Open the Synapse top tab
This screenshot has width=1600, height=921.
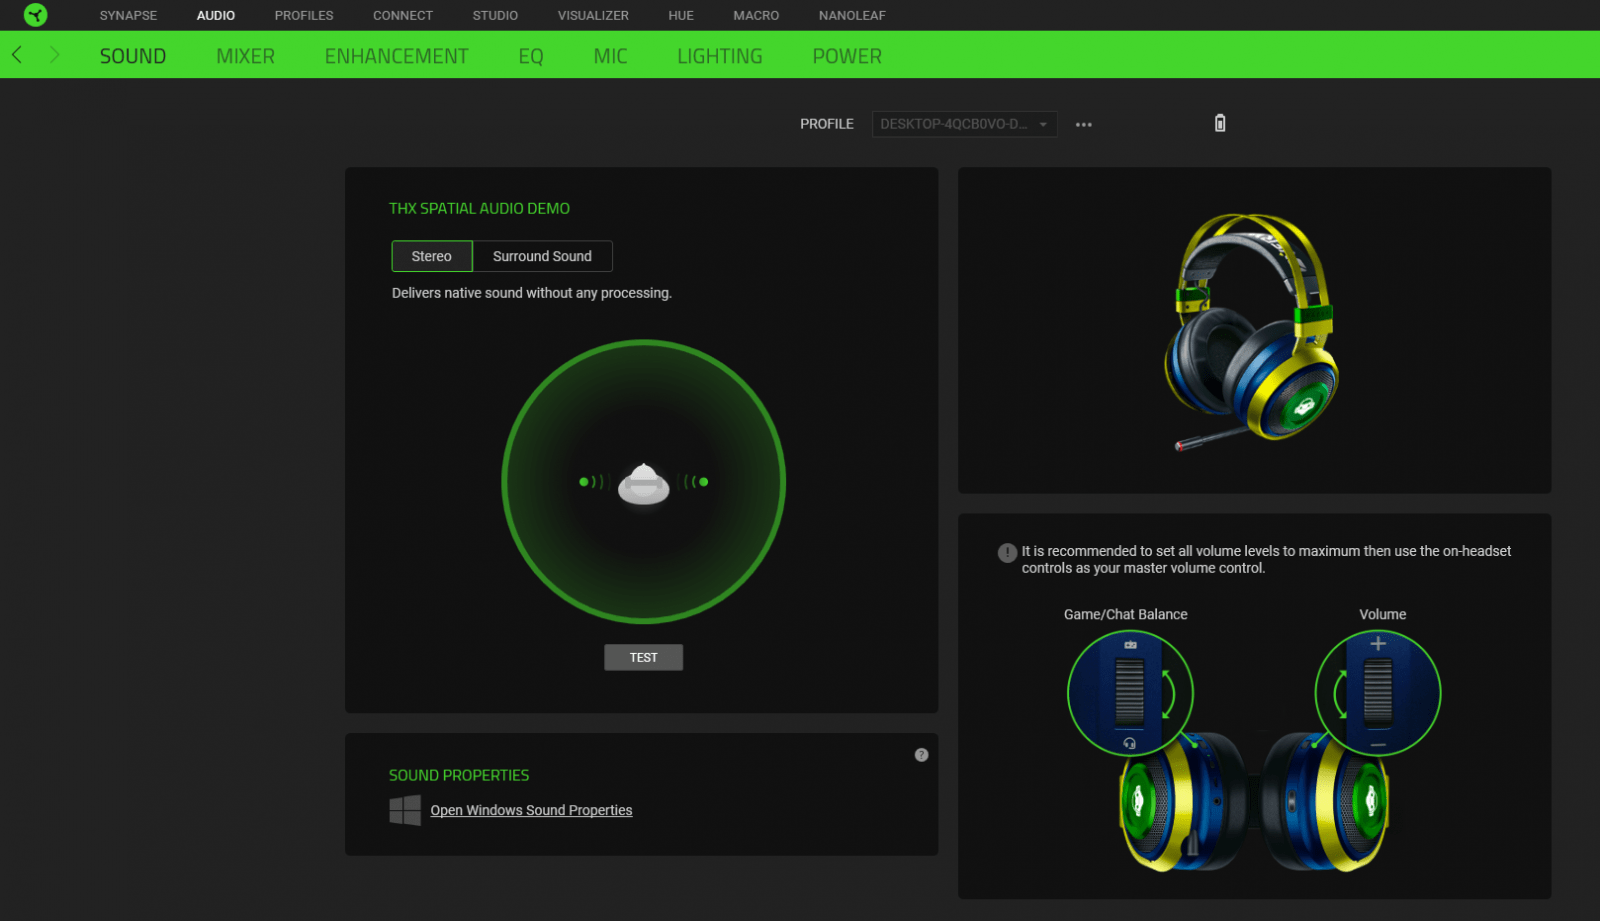(128, 15)
